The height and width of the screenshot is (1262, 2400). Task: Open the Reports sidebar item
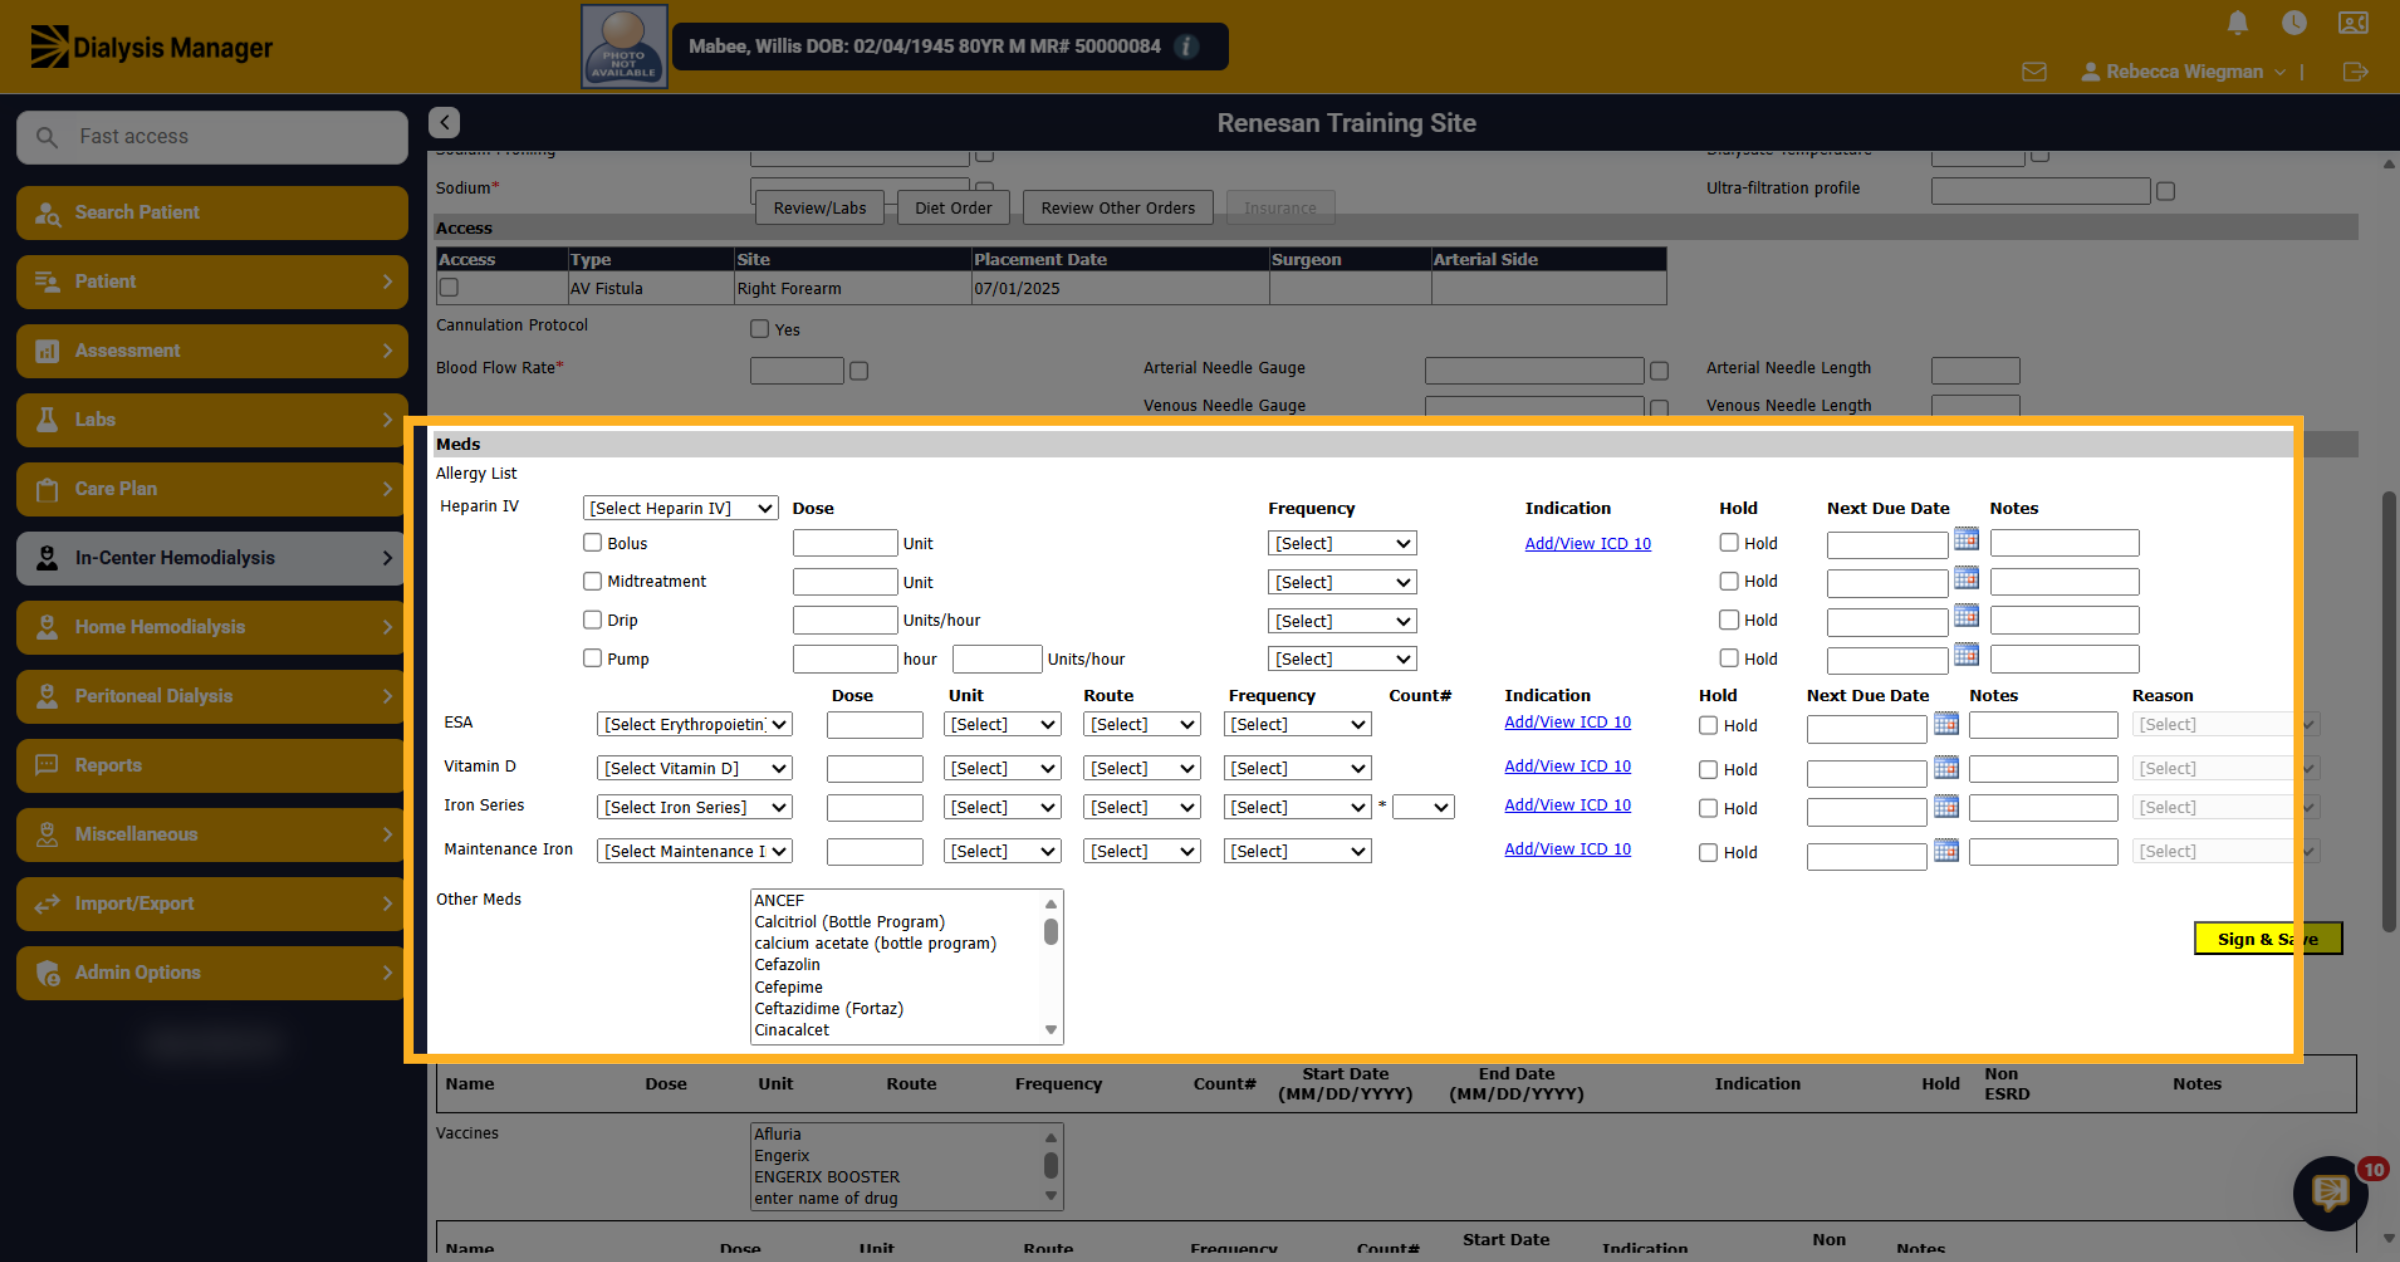pos(212,765)
